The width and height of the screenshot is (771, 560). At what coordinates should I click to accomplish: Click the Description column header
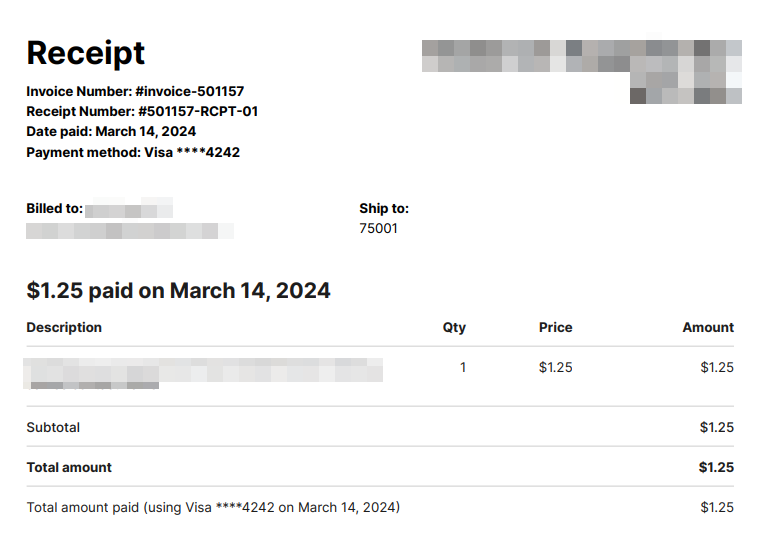click(x=64, y=327)
